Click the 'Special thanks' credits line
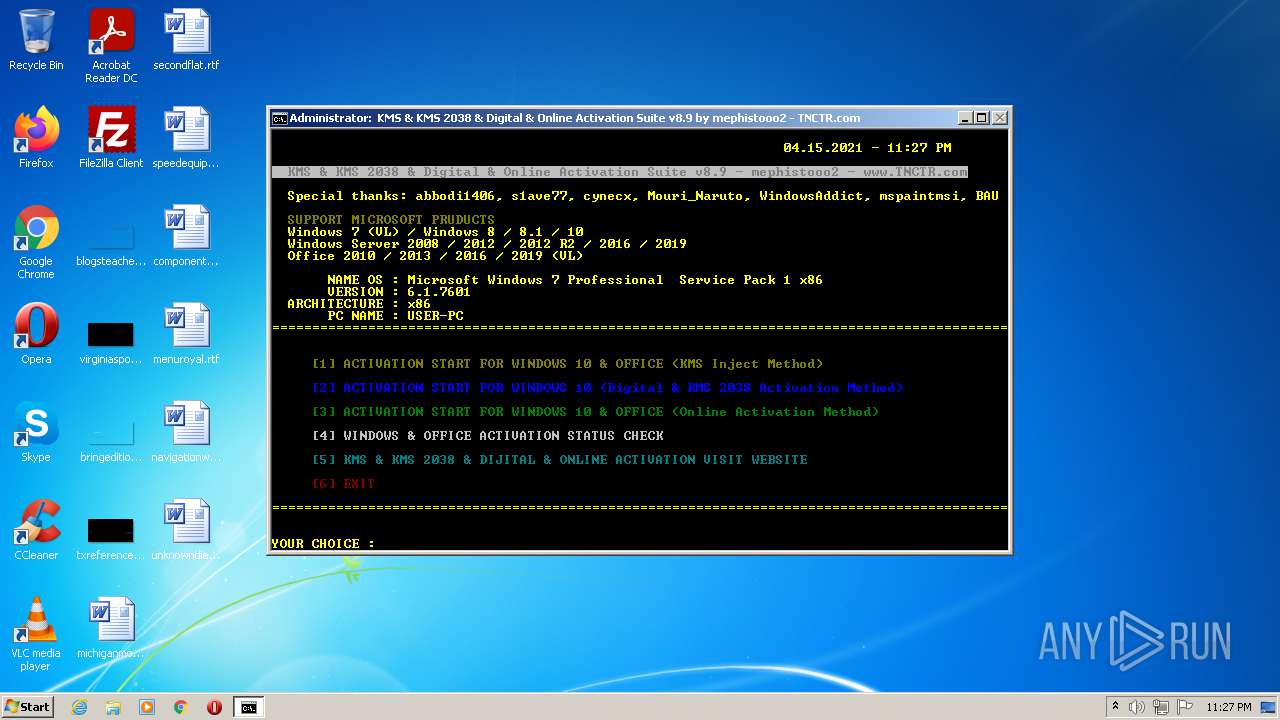1280x720 pixels. 643,196
